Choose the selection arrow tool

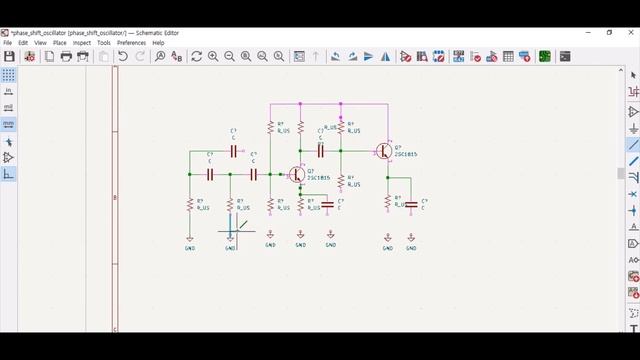click(633, 76)
